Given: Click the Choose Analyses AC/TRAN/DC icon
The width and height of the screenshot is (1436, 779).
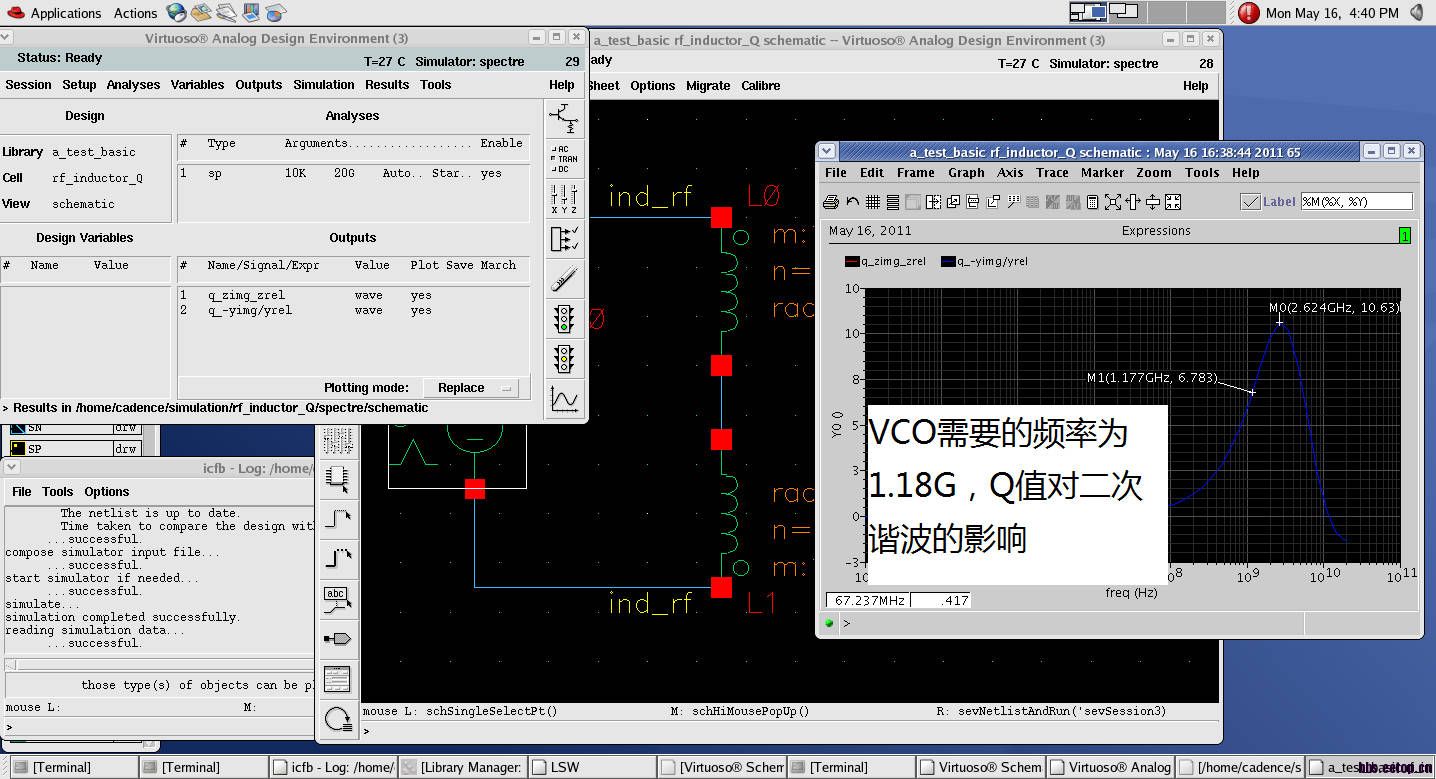Looking at the screenshot, I should 565,158.
